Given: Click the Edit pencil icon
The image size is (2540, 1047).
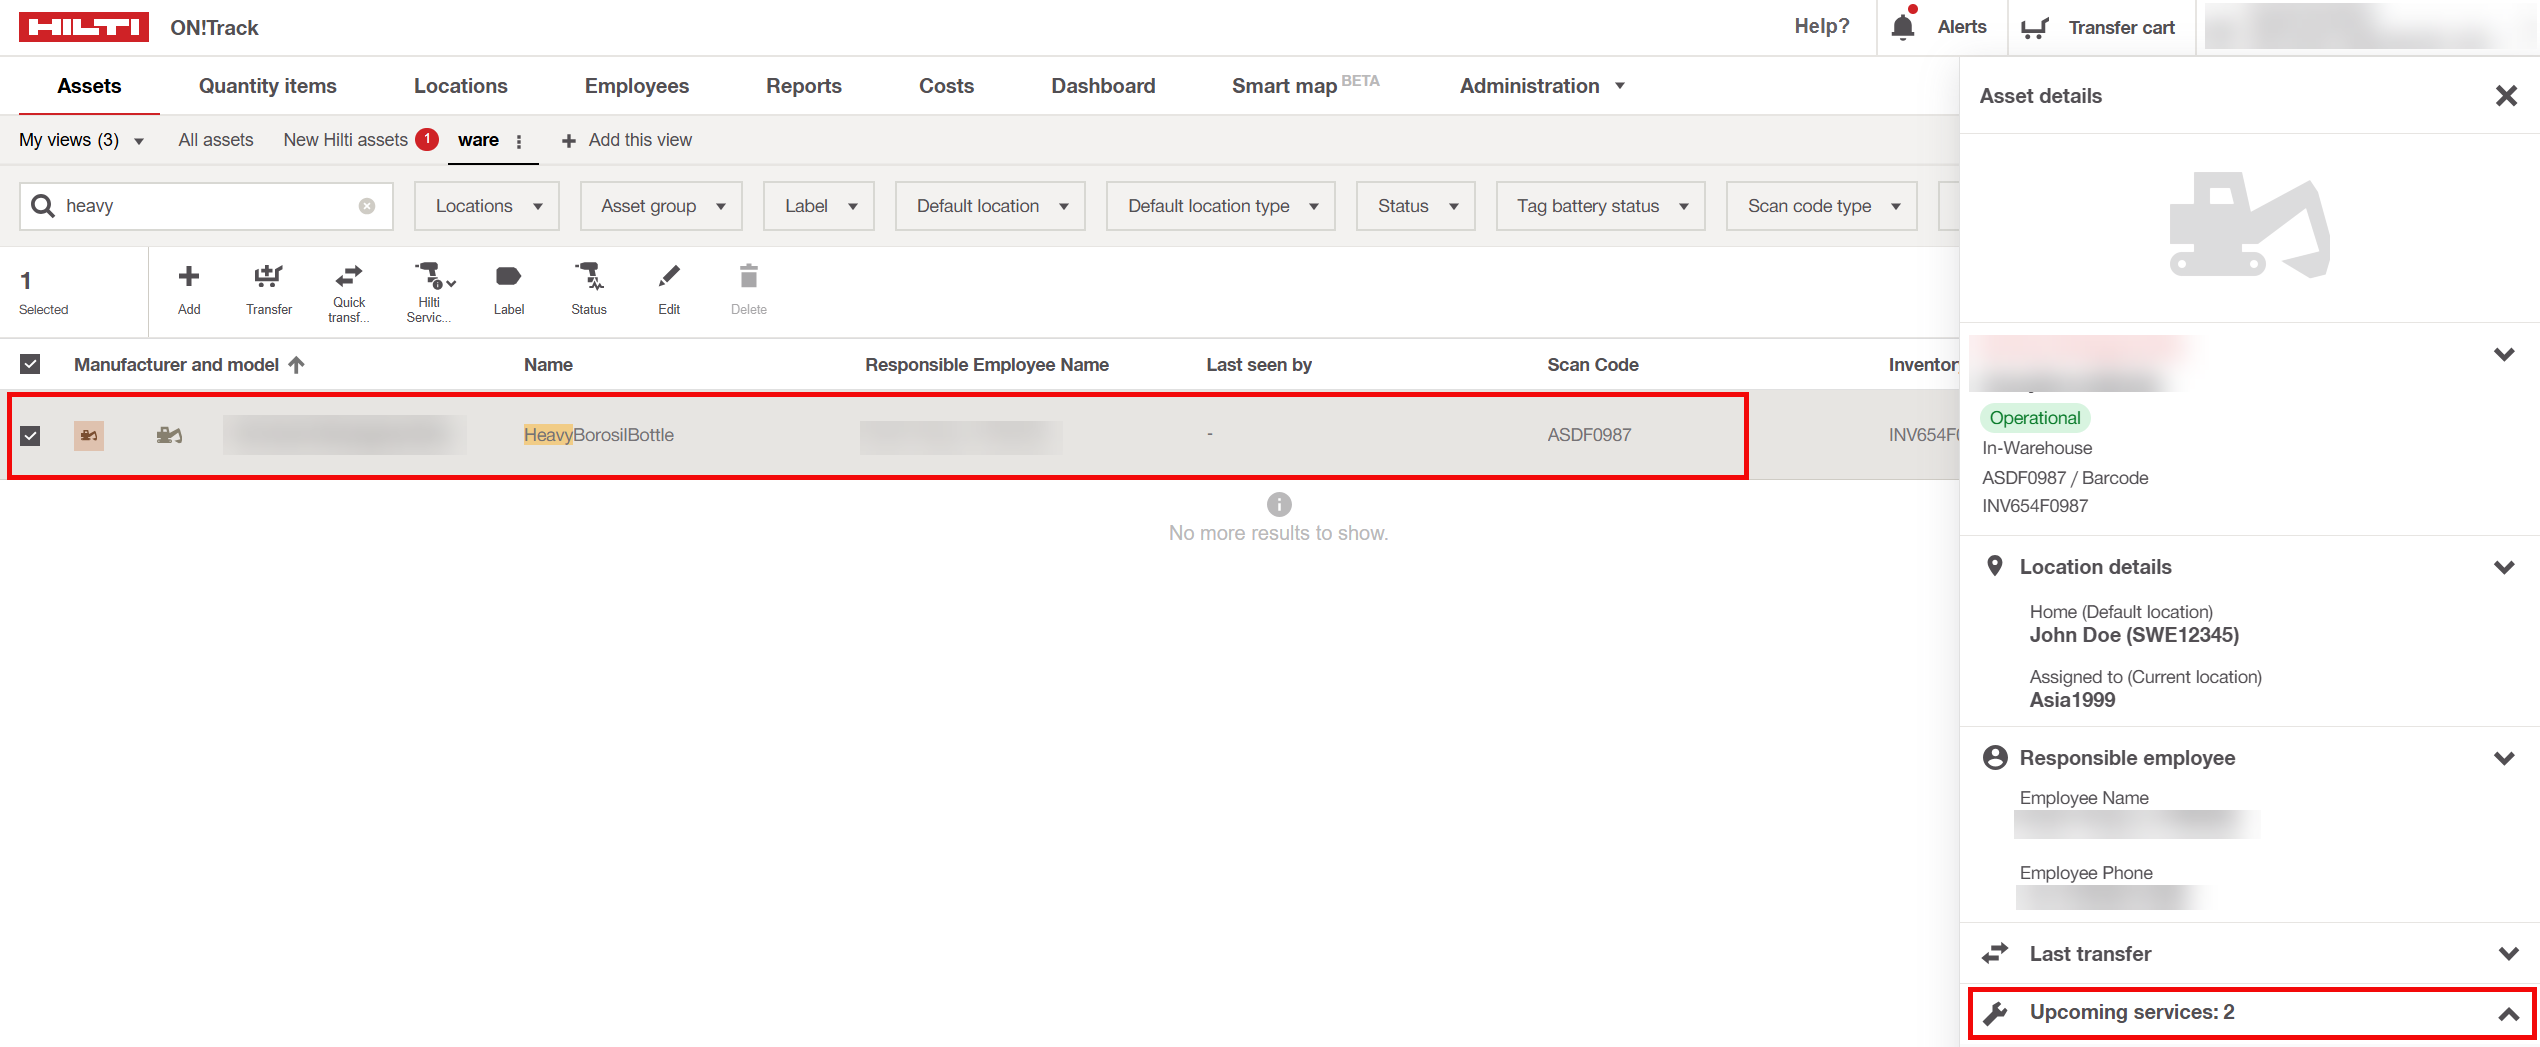Looking at the screenshot, I should click(669, 277).
